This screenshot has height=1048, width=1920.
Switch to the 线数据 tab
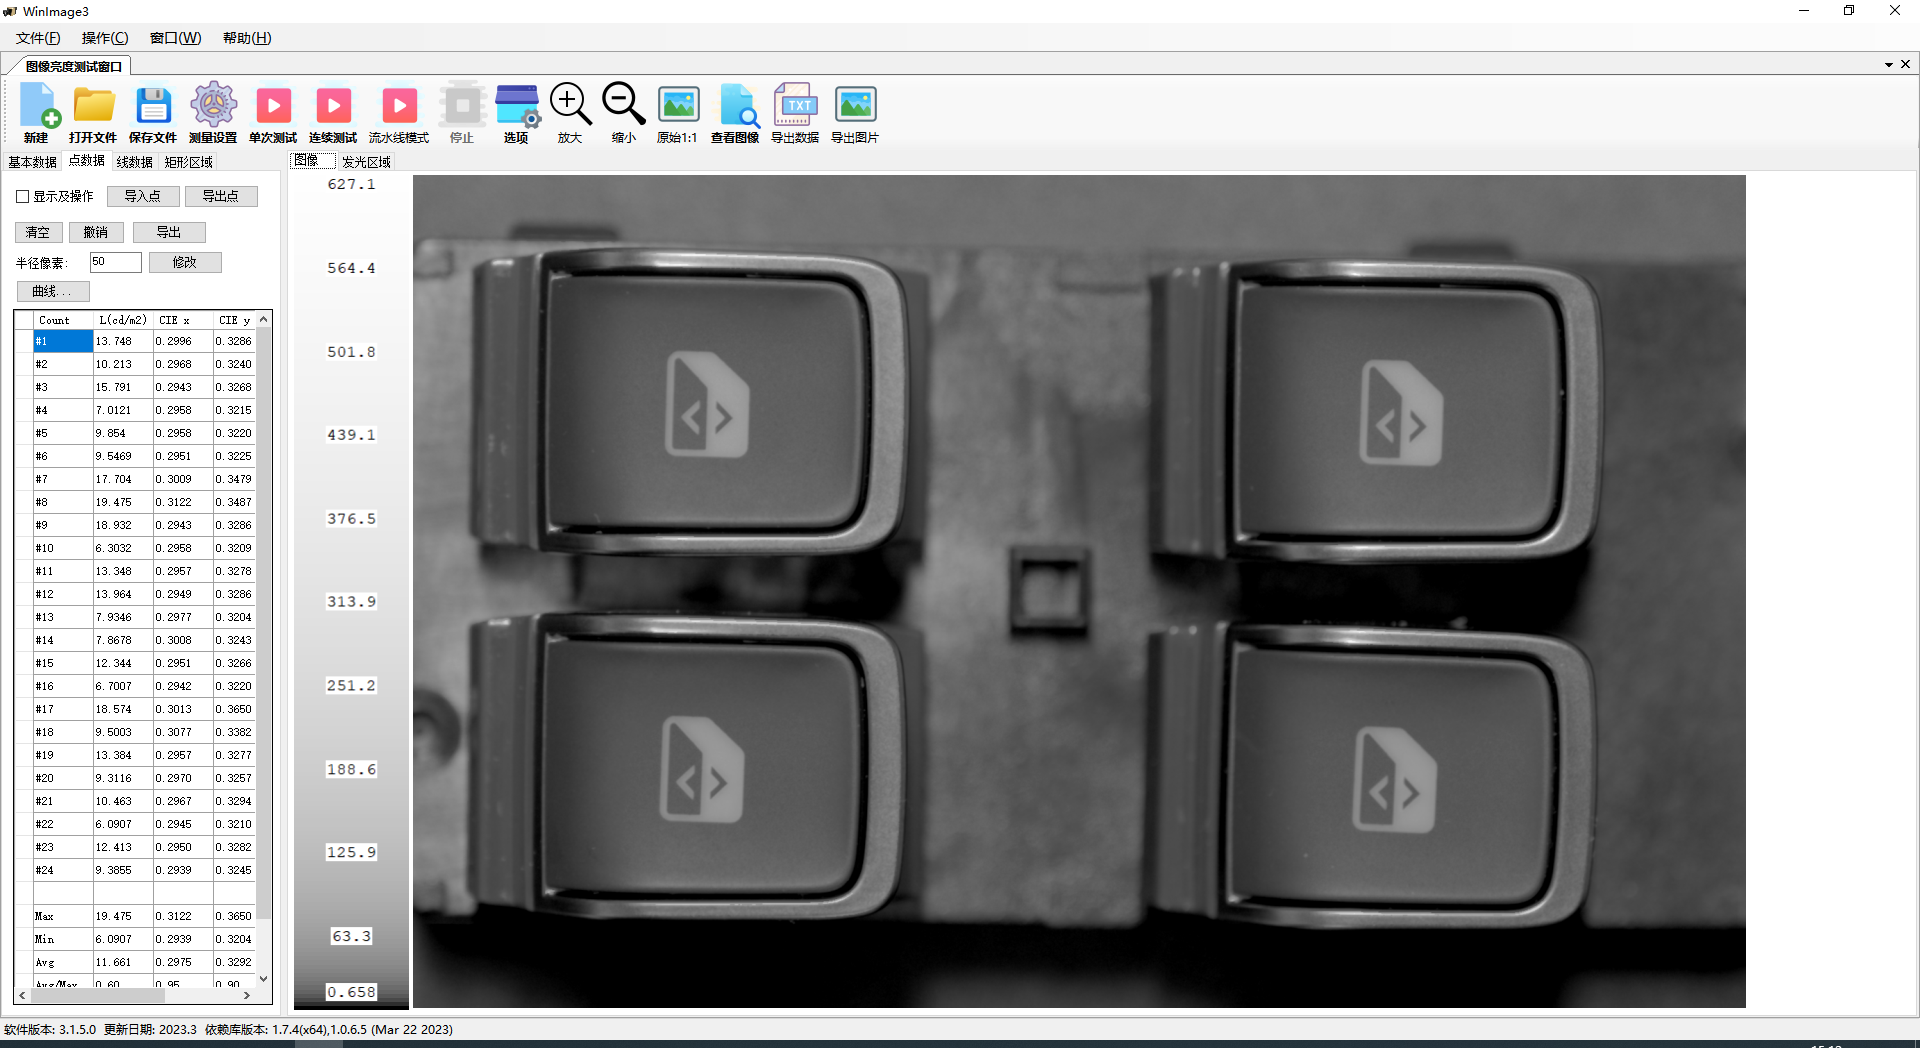[x=134, y=162]
